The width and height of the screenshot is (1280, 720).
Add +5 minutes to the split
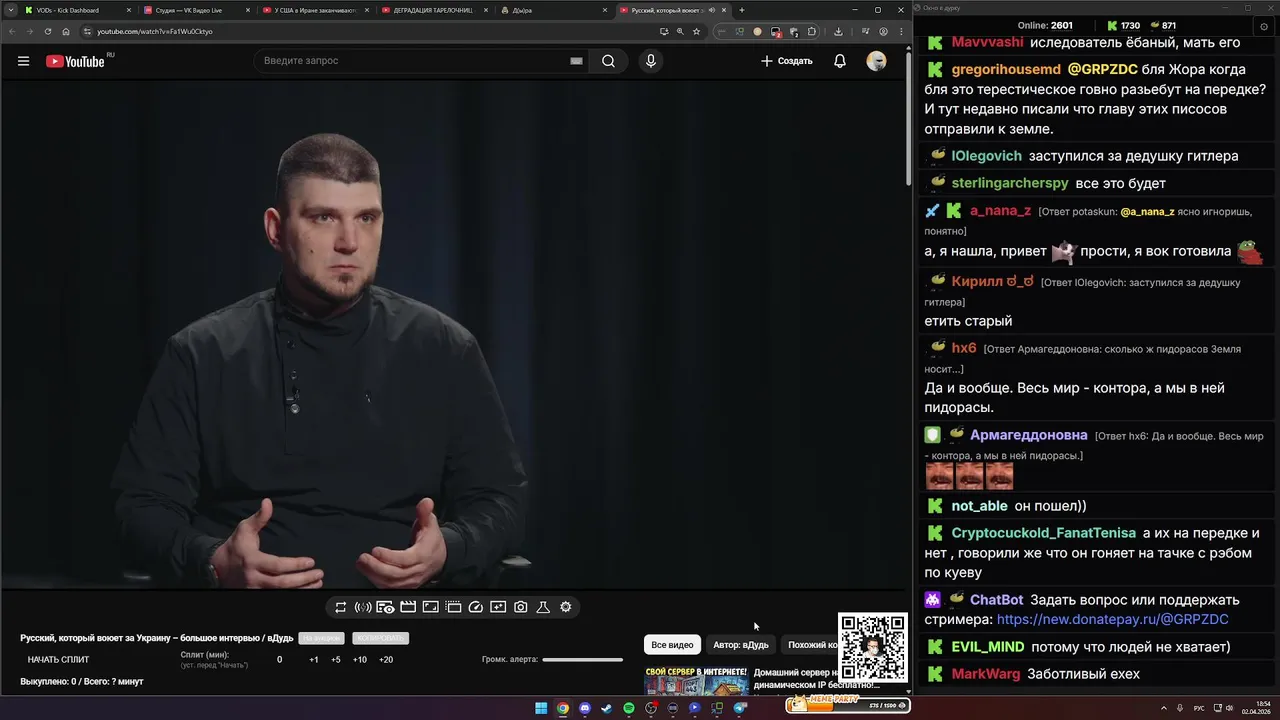click(x=336, y=660)
